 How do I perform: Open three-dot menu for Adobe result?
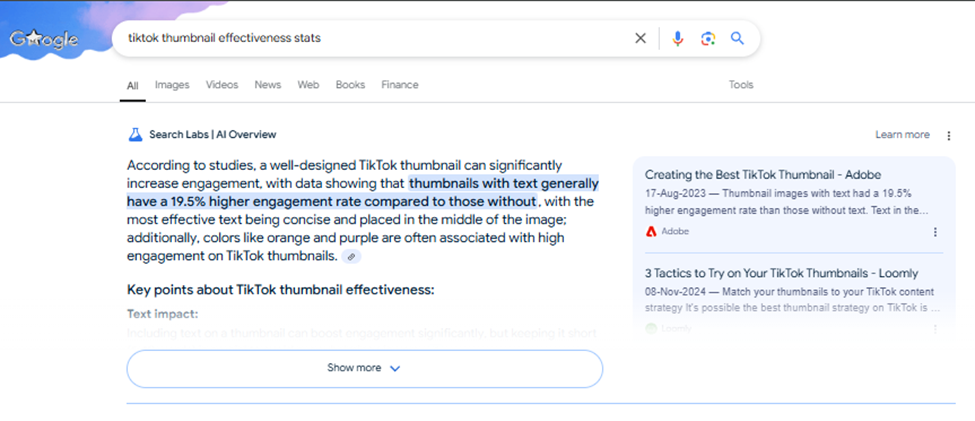pos(936,232)
